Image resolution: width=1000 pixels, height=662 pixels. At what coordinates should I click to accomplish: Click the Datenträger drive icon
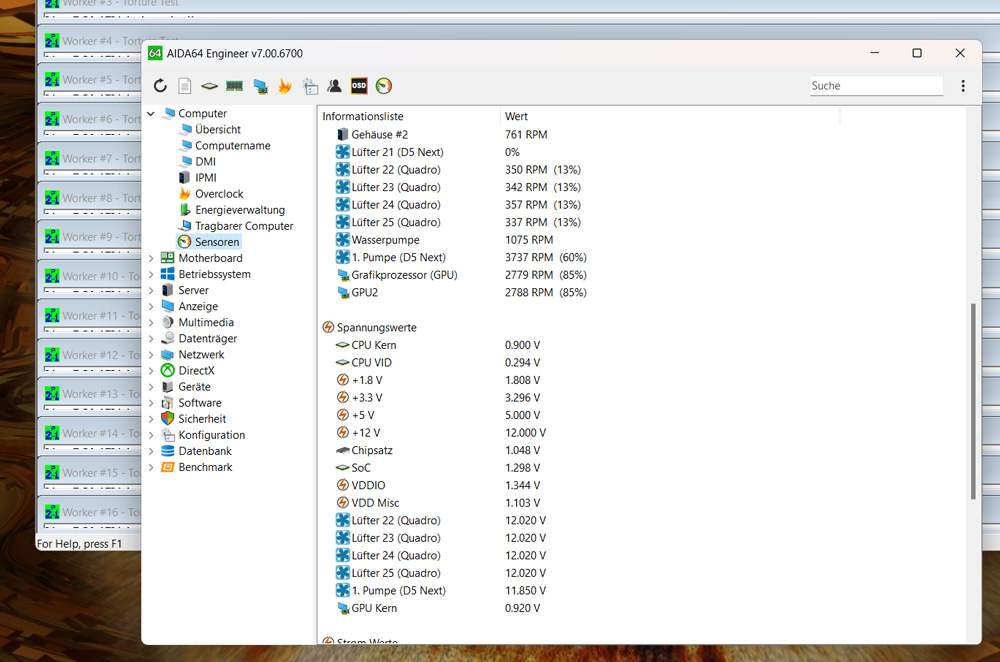point(167,338)
